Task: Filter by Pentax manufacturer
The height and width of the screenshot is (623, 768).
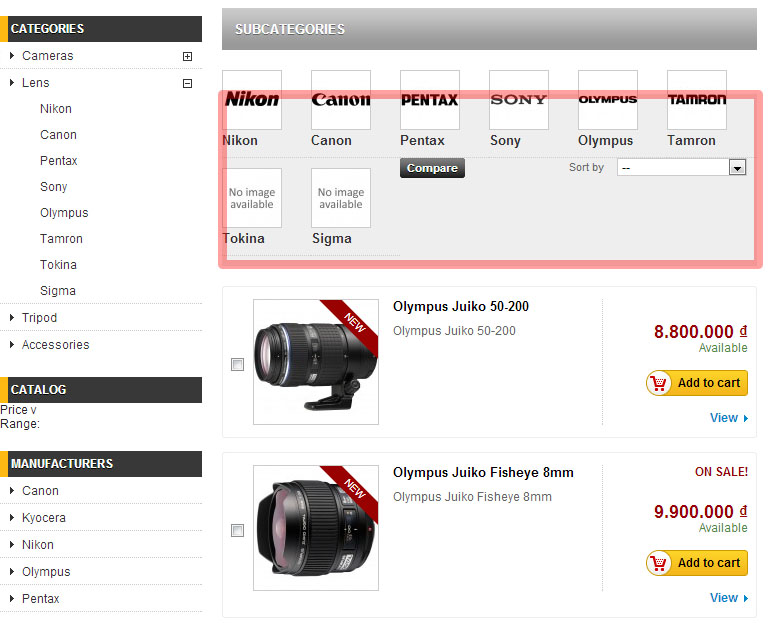Action: [41, 599]
